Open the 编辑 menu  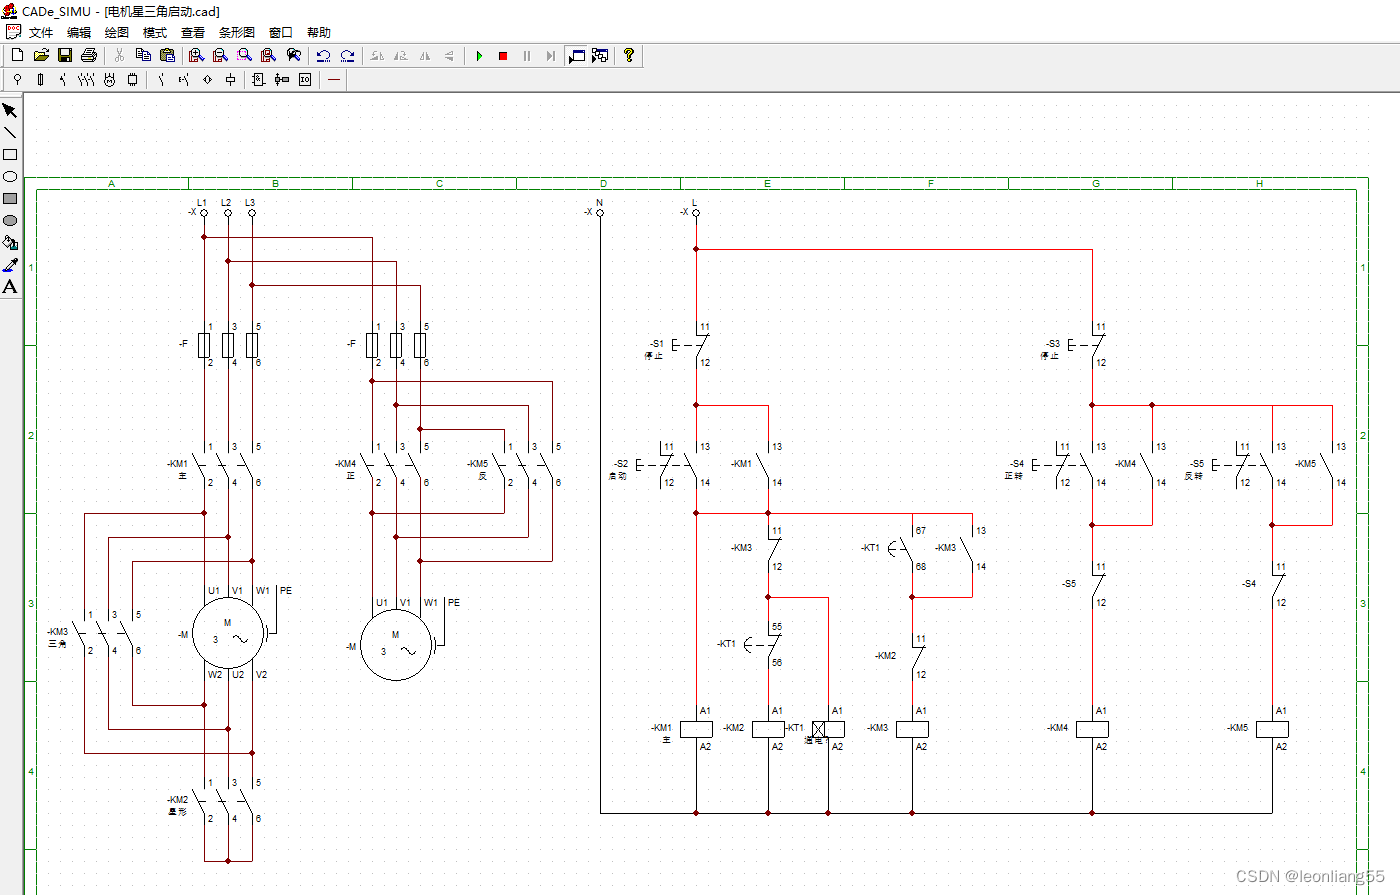click(79, 32)
